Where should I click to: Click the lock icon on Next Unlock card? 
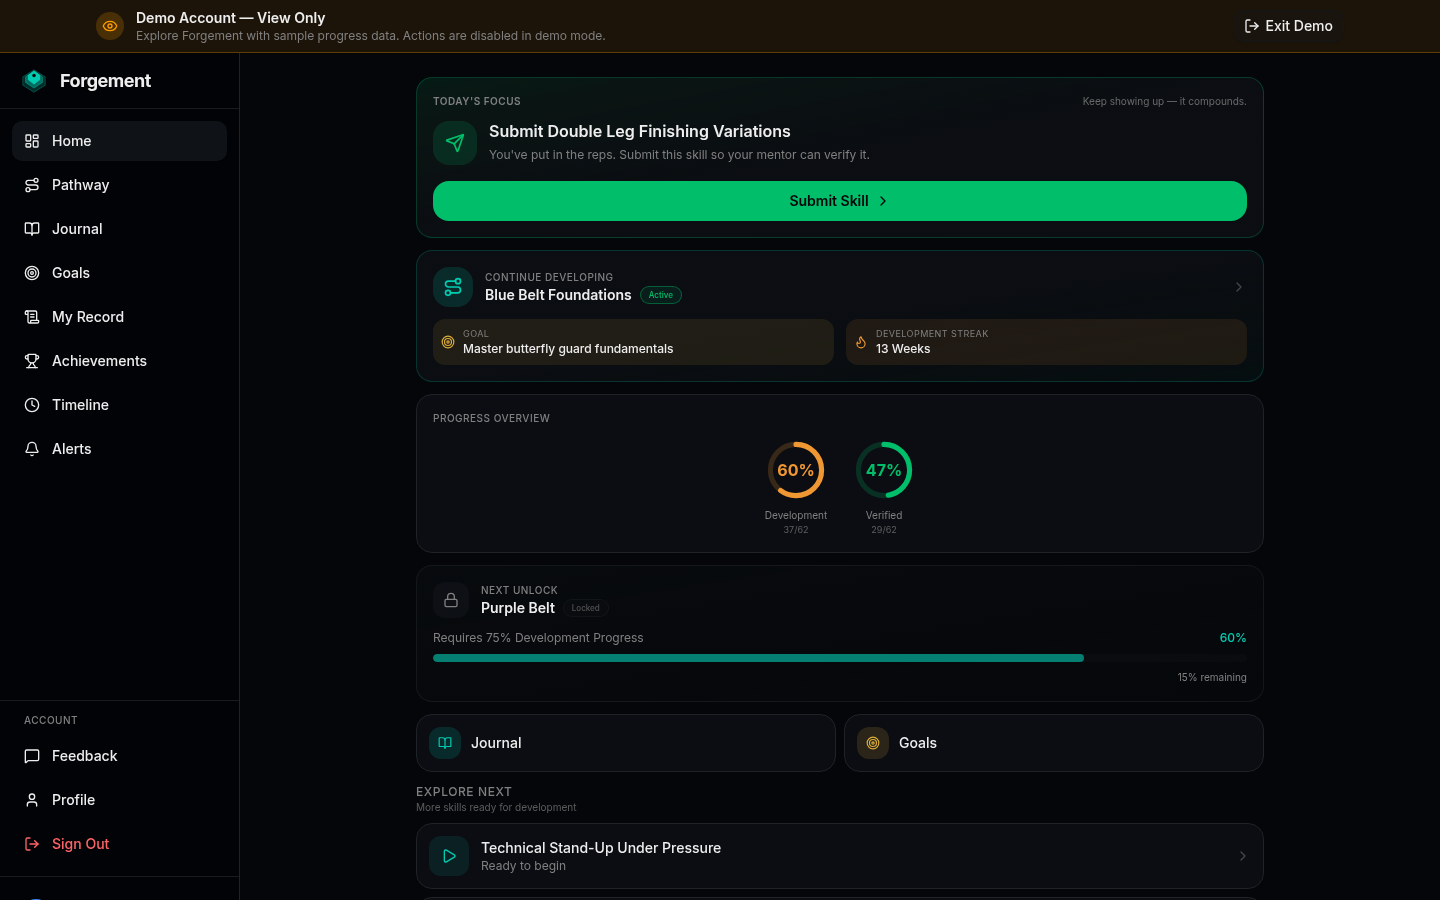(x=451, y=600)
